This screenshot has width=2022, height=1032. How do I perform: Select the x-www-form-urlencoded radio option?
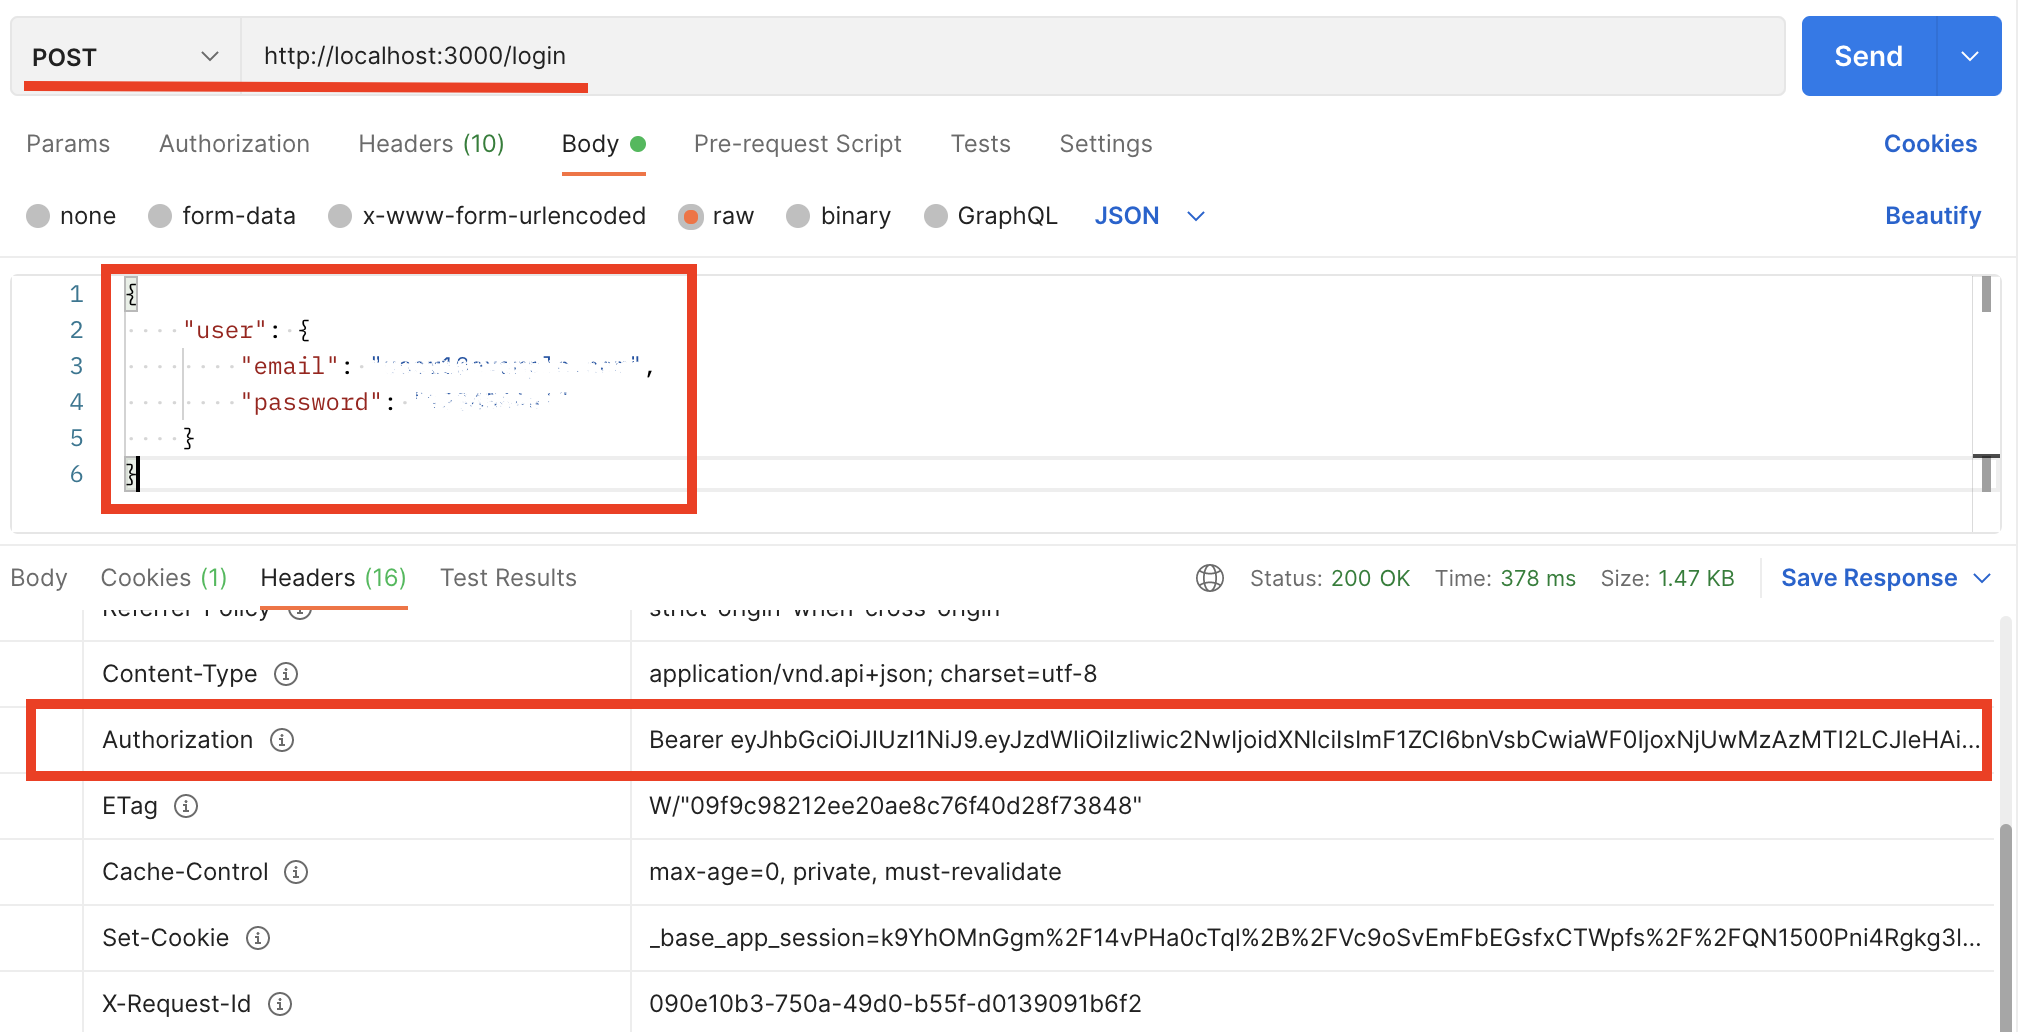pyautogui.click(x=340, y=216)
